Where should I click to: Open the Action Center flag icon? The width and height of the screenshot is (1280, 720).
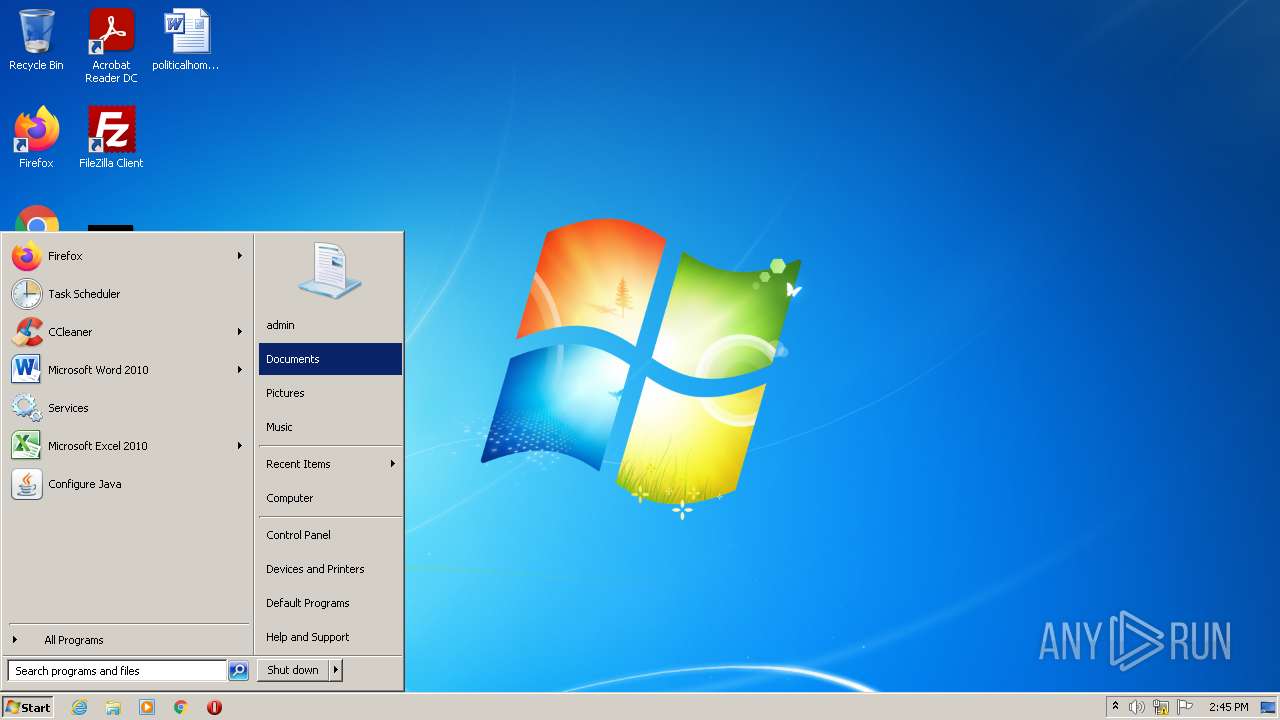tap(1185, 707)
